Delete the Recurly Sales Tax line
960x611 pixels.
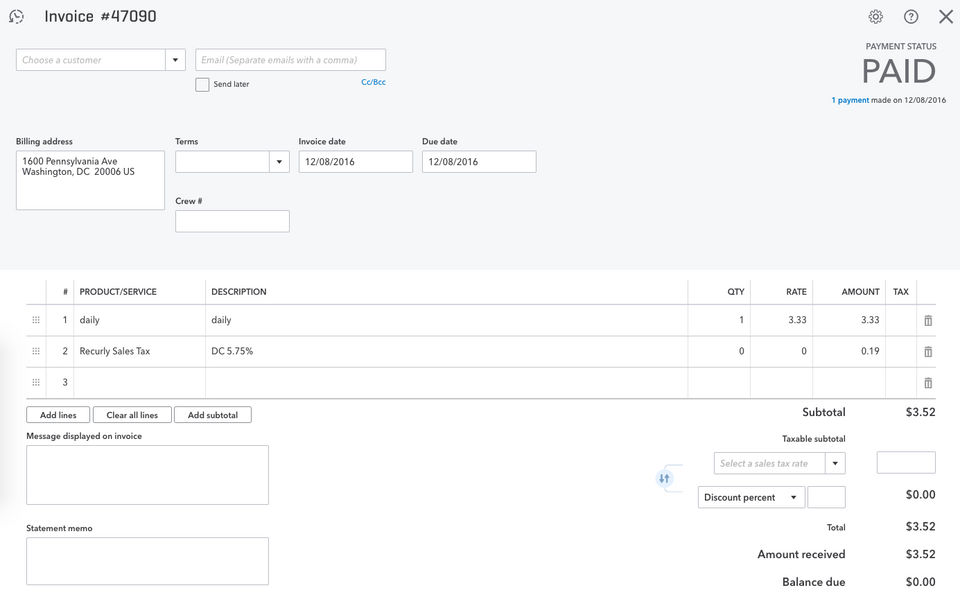(x=928, y=352)
